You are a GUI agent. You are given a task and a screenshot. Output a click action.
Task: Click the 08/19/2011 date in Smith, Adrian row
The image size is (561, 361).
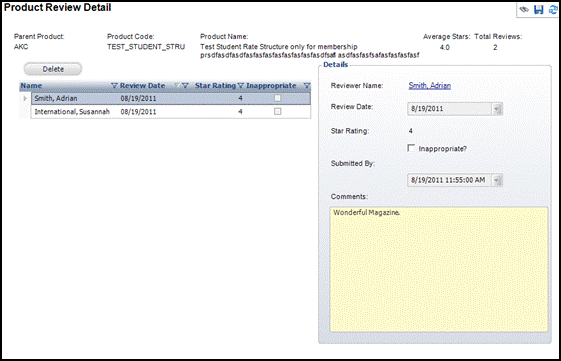pyautogui.click(x=138, y=98)
